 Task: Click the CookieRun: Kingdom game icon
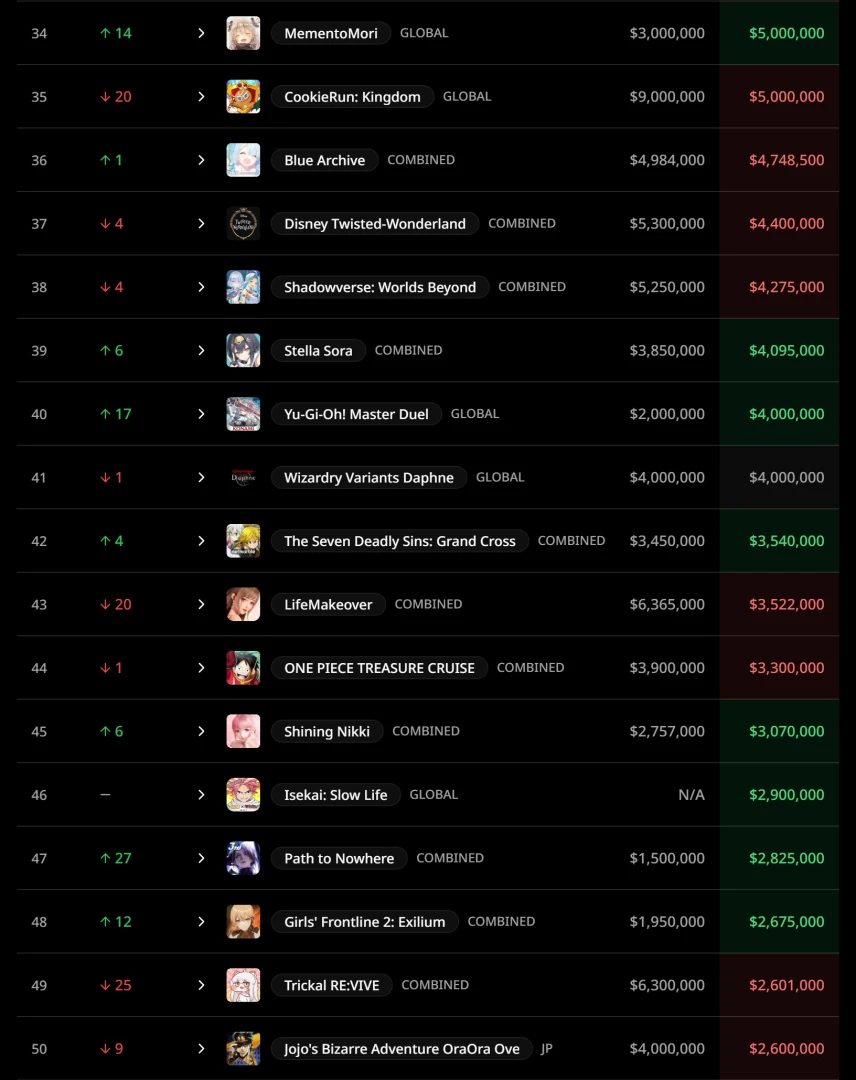pyautogui.click(x=243, y=97)
